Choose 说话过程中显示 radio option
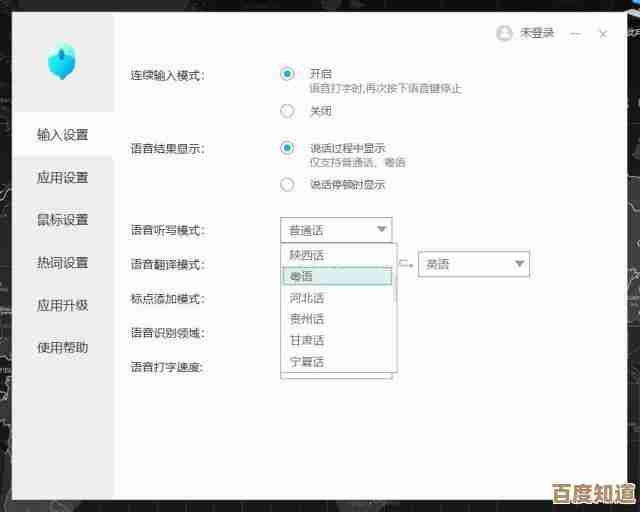640x512 pixels. 288,148
